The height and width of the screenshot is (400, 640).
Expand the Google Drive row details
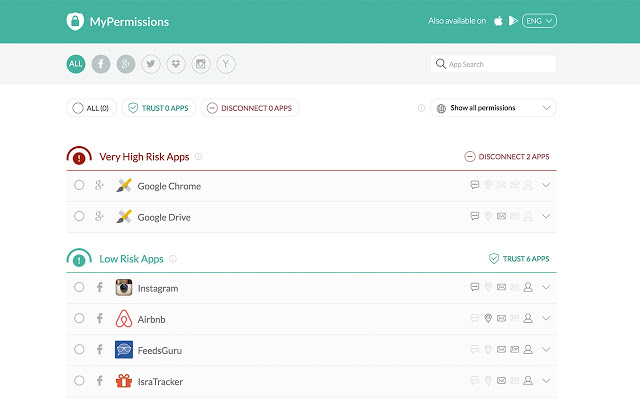(546, 216)
